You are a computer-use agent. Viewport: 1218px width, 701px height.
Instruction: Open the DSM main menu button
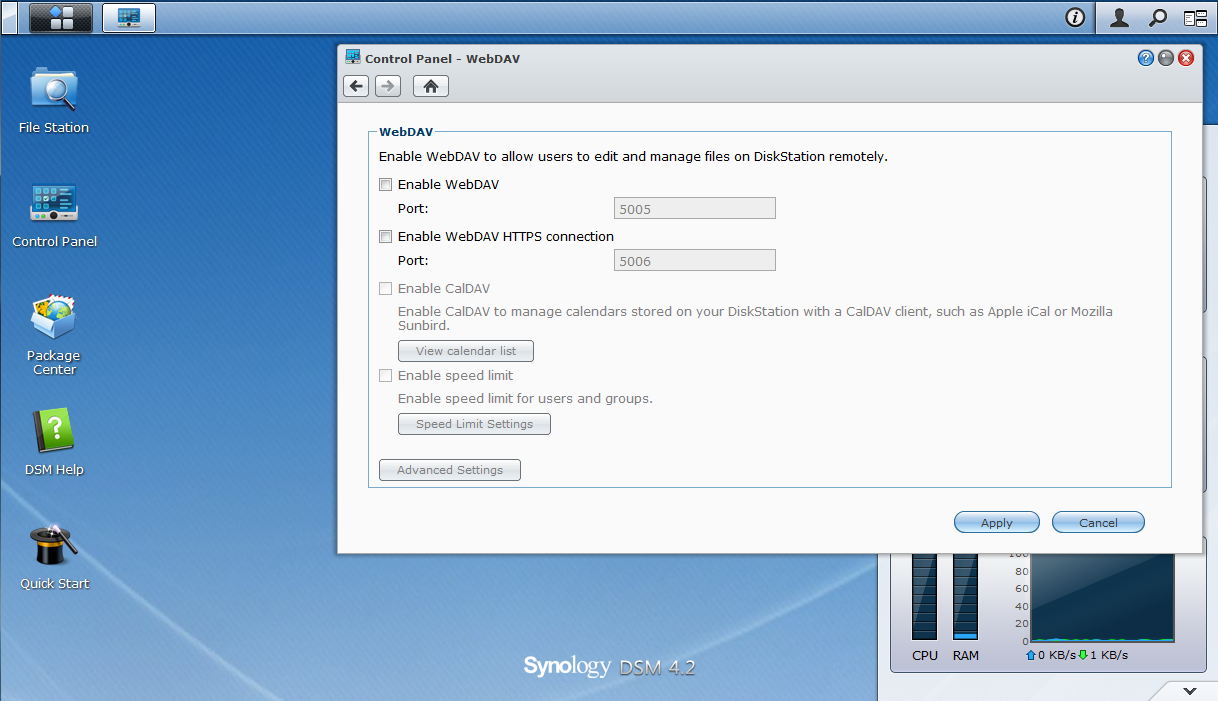61,17
